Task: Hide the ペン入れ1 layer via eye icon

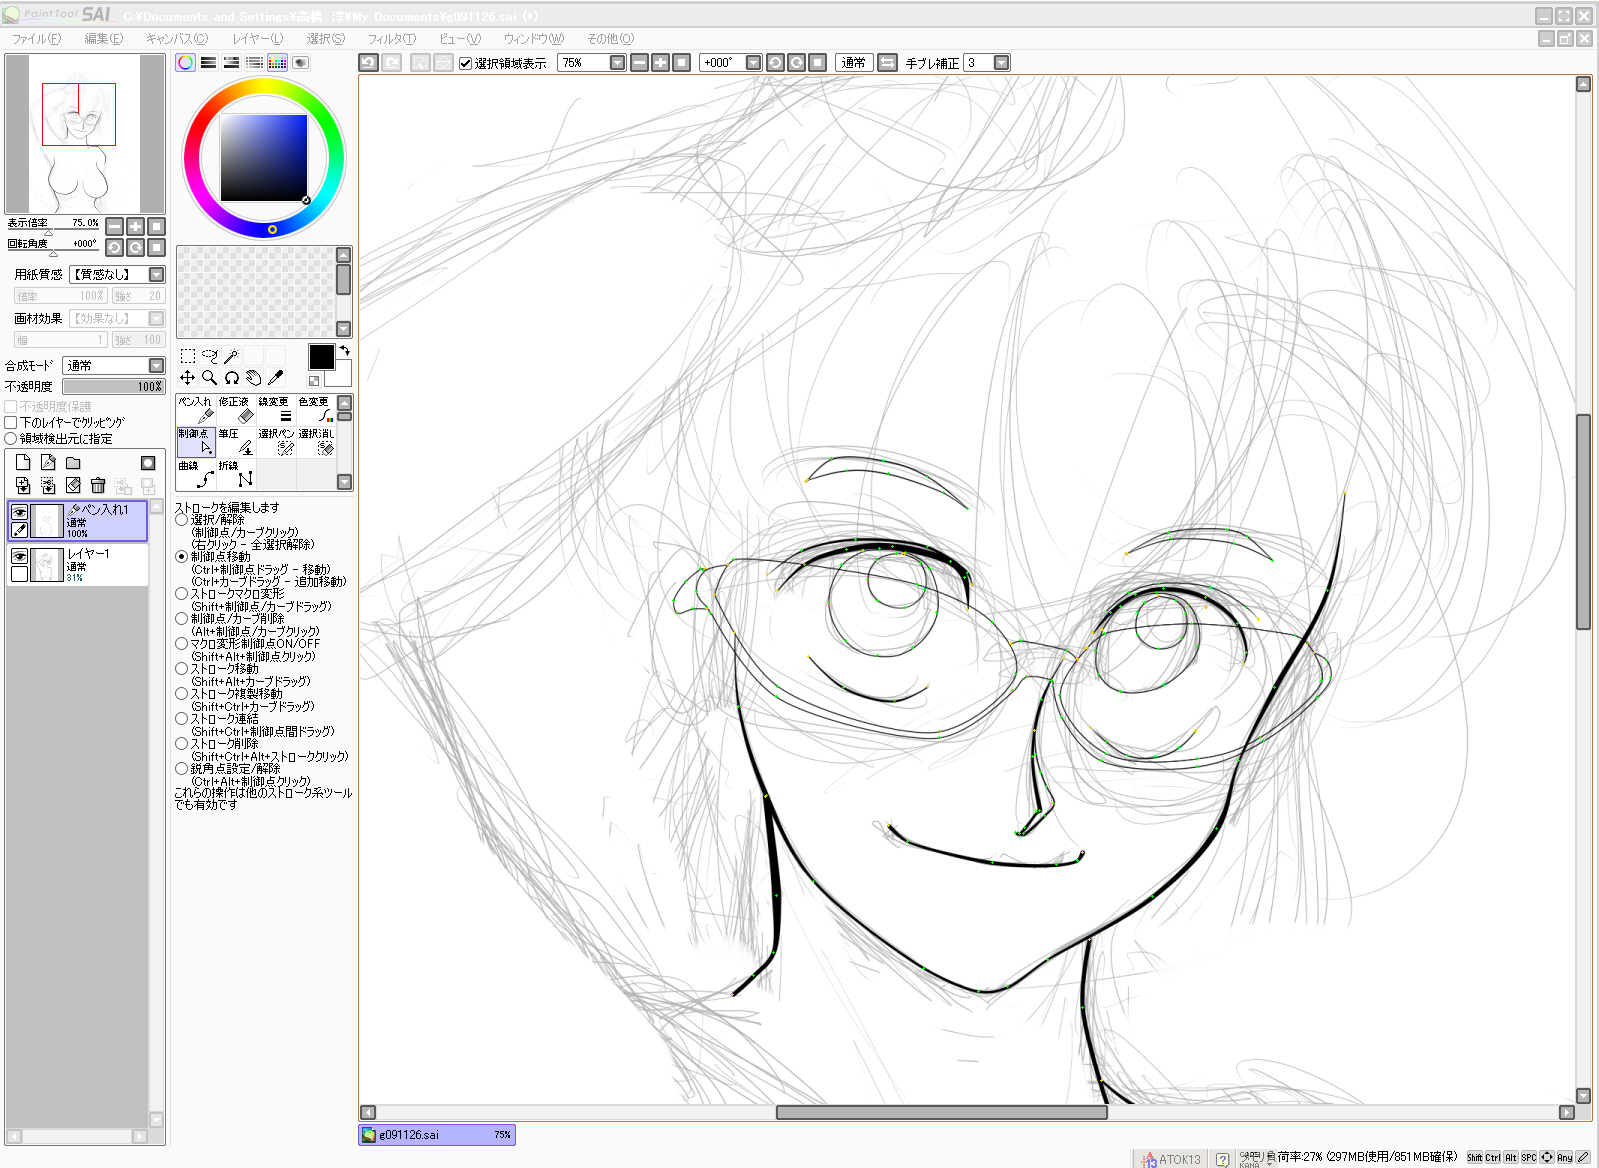Action: tap(19, 512)
